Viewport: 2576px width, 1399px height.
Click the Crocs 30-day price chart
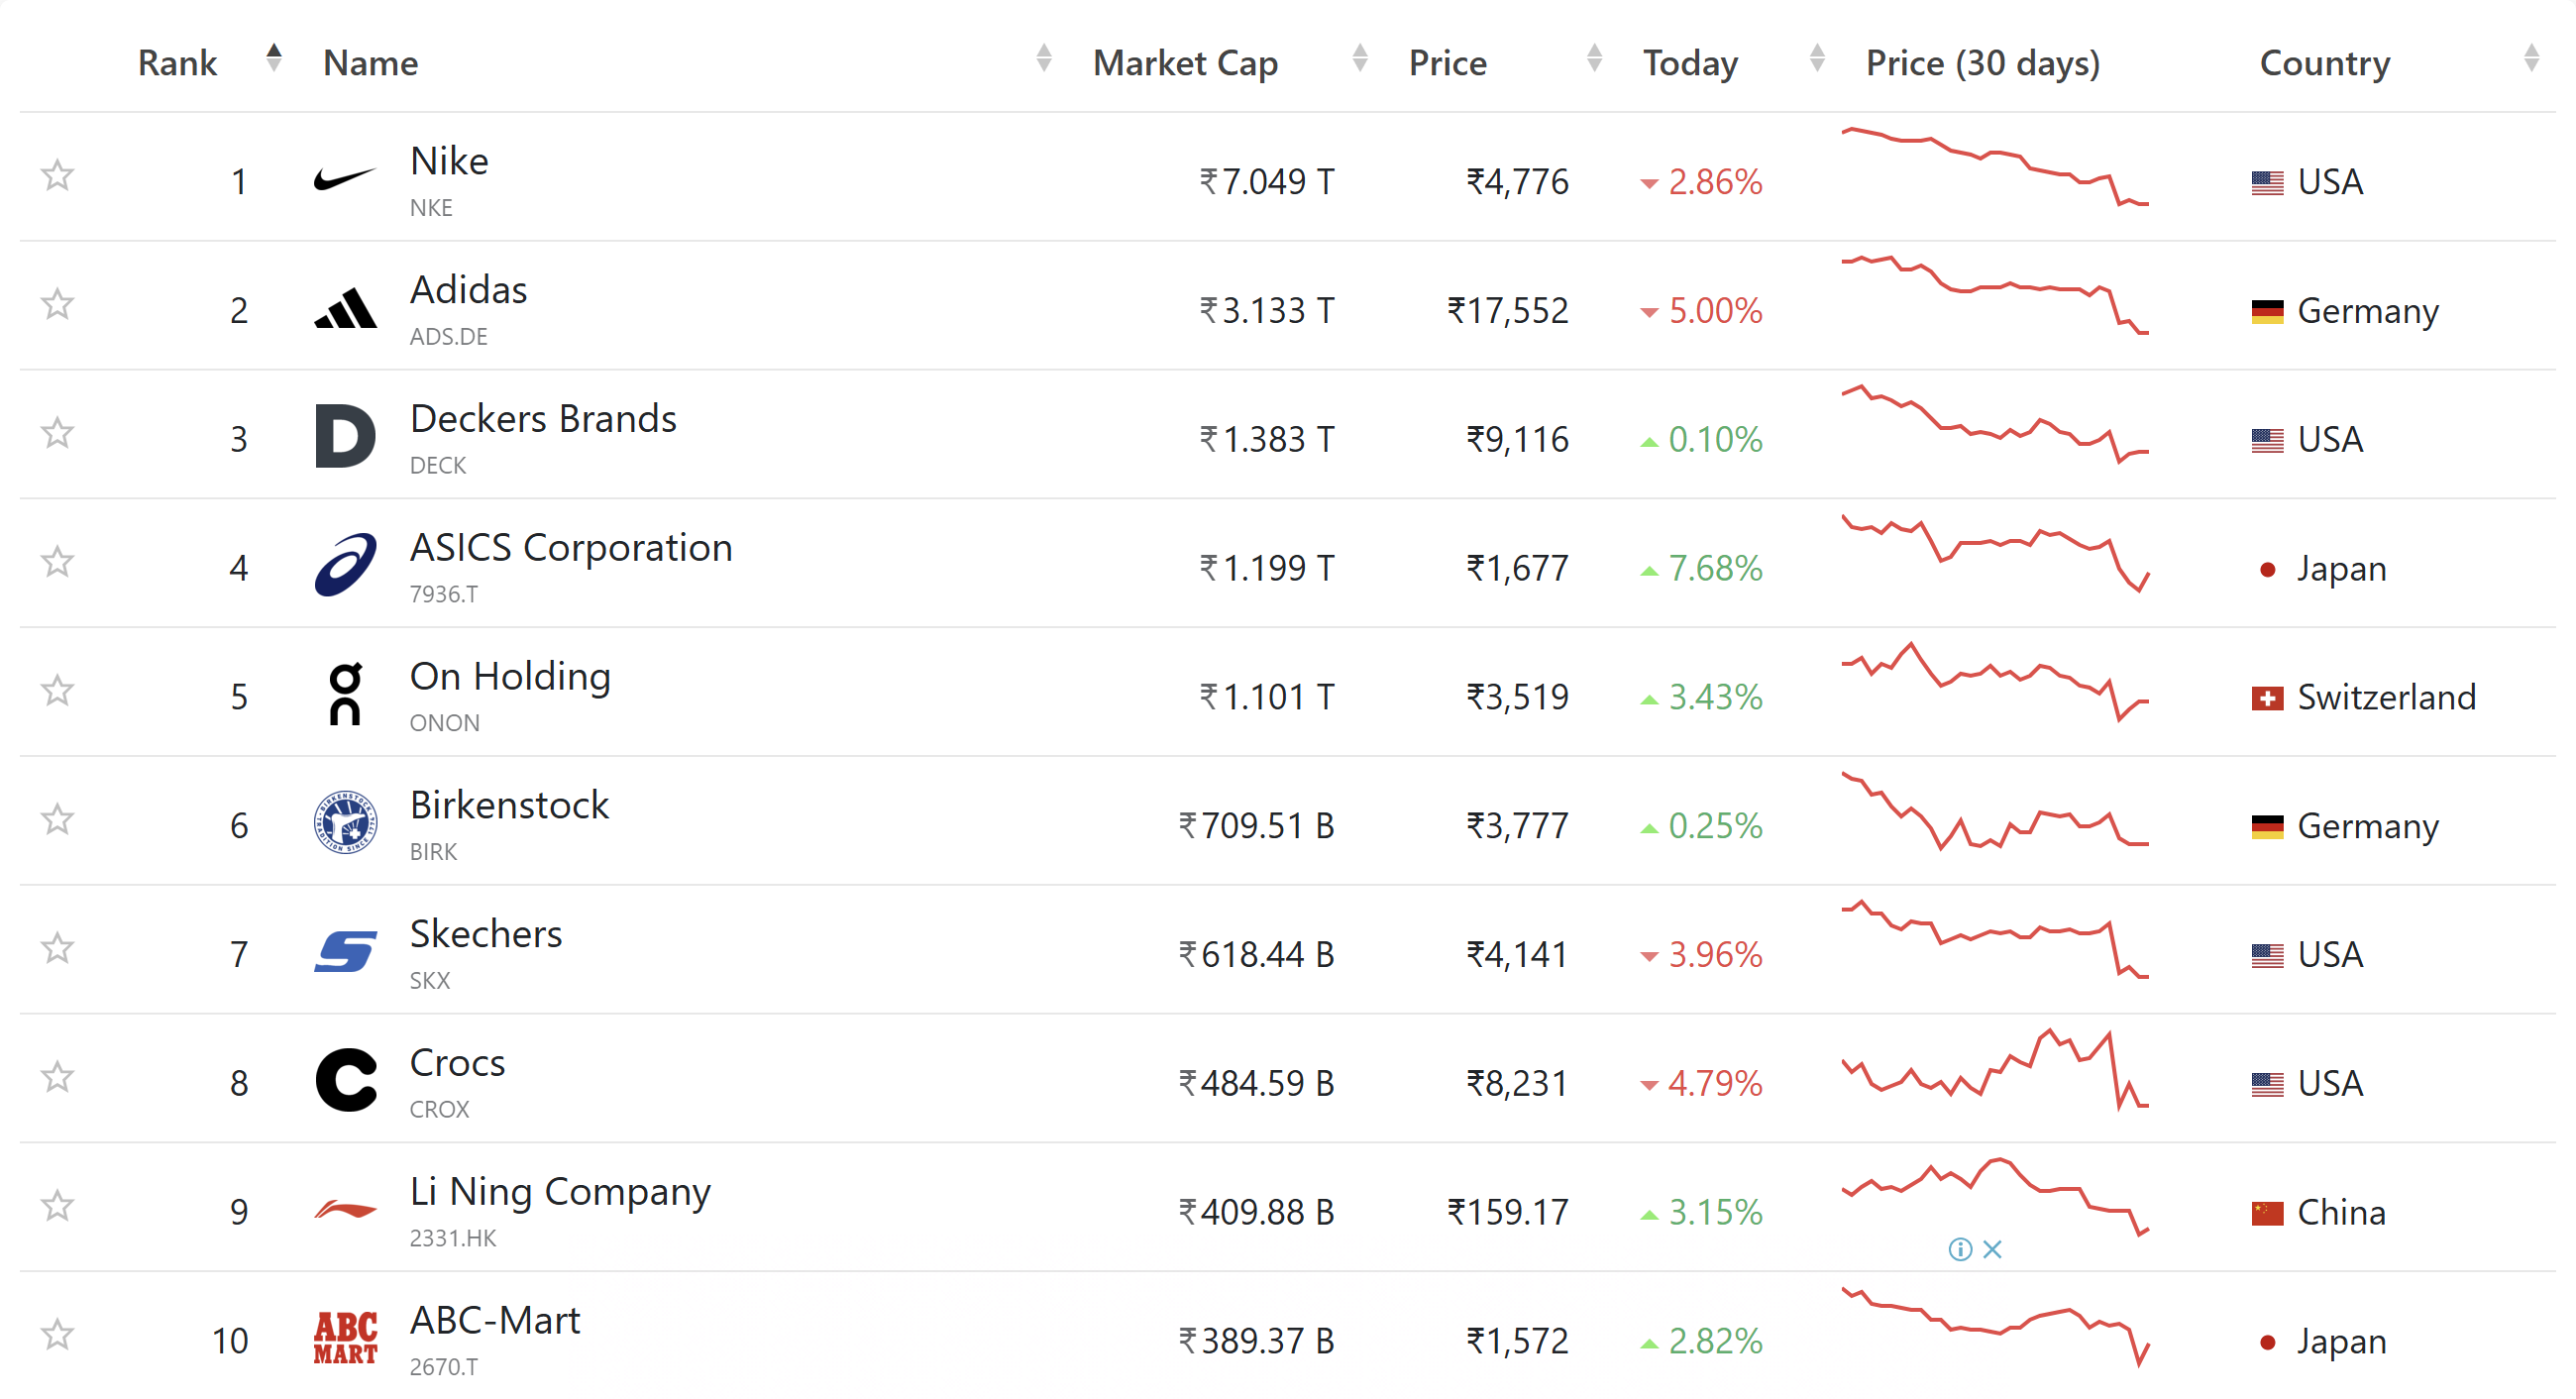pos(1995,1072)
